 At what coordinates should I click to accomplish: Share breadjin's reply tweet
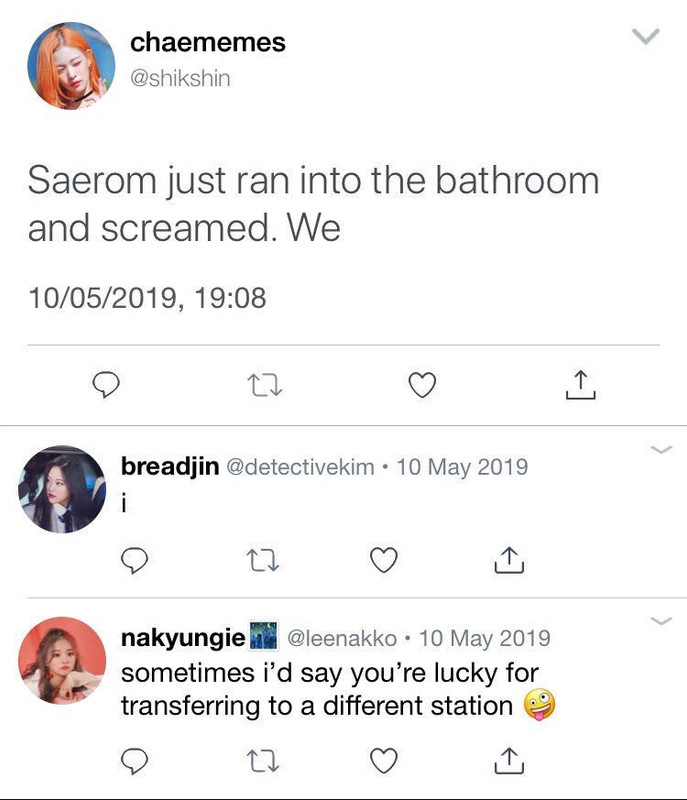[509, 560]
